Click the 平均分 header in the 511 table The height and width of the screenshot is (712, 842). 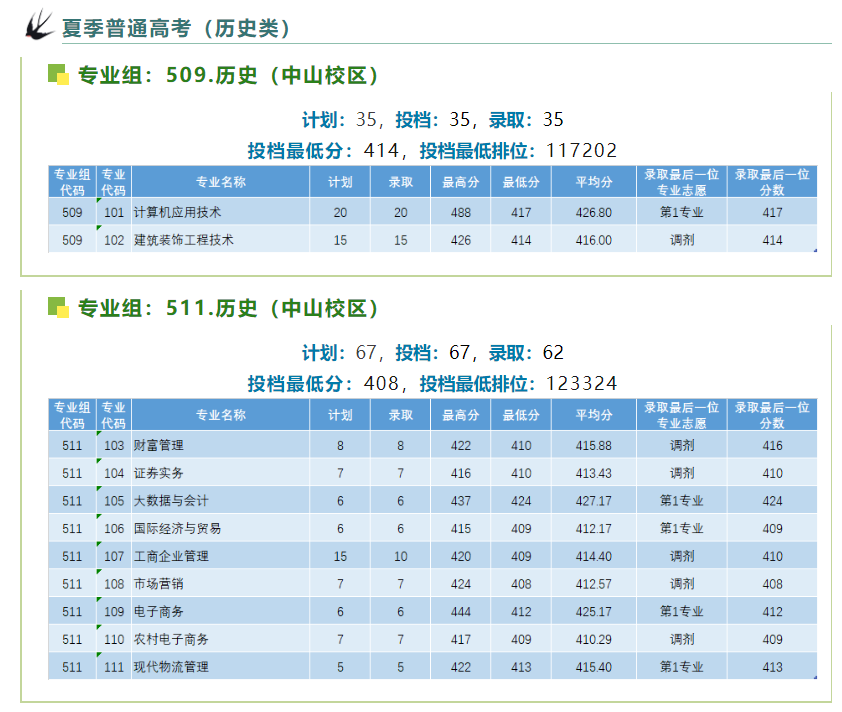tap(594, 415)
